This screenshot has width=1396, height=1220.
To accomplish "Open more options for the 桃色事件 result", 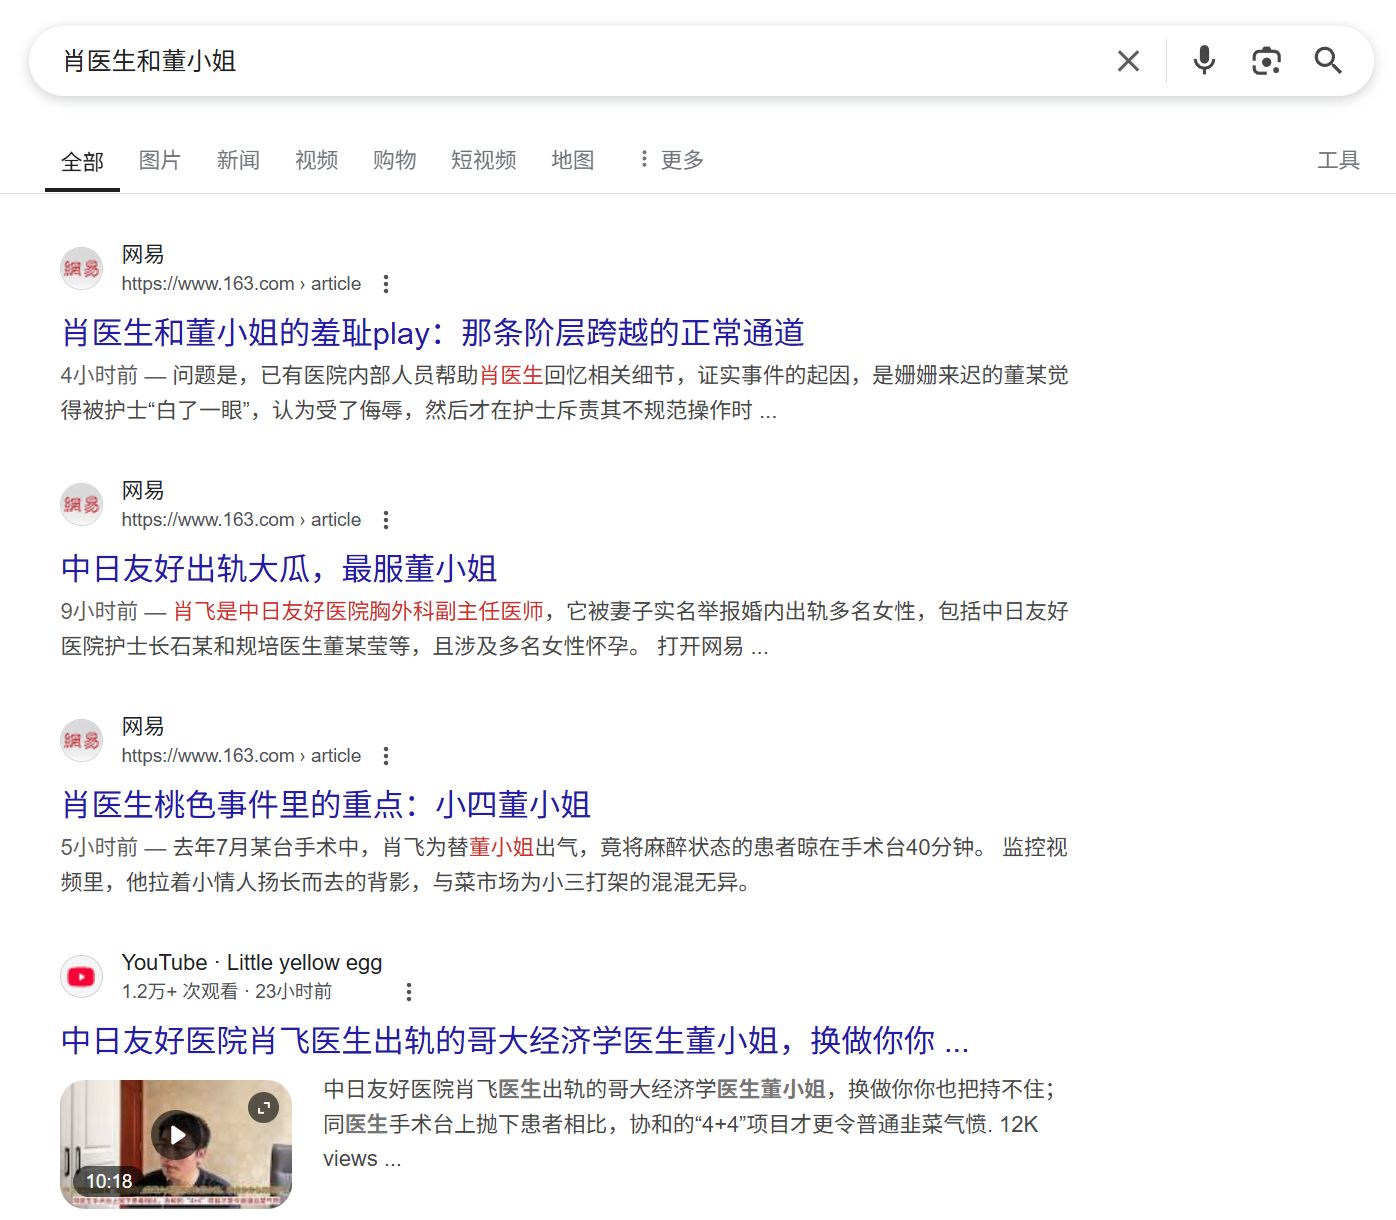I will [386, 756].
